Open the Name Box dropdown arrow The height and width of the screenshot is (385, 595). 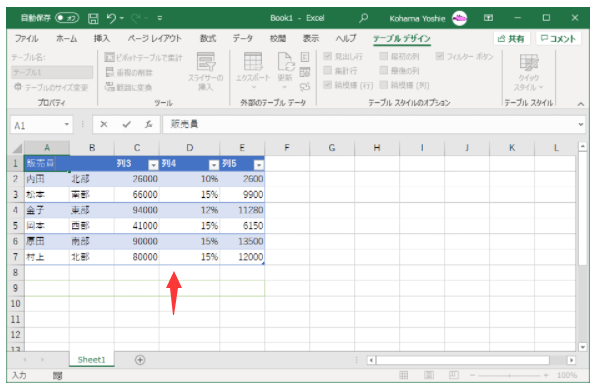66,124
